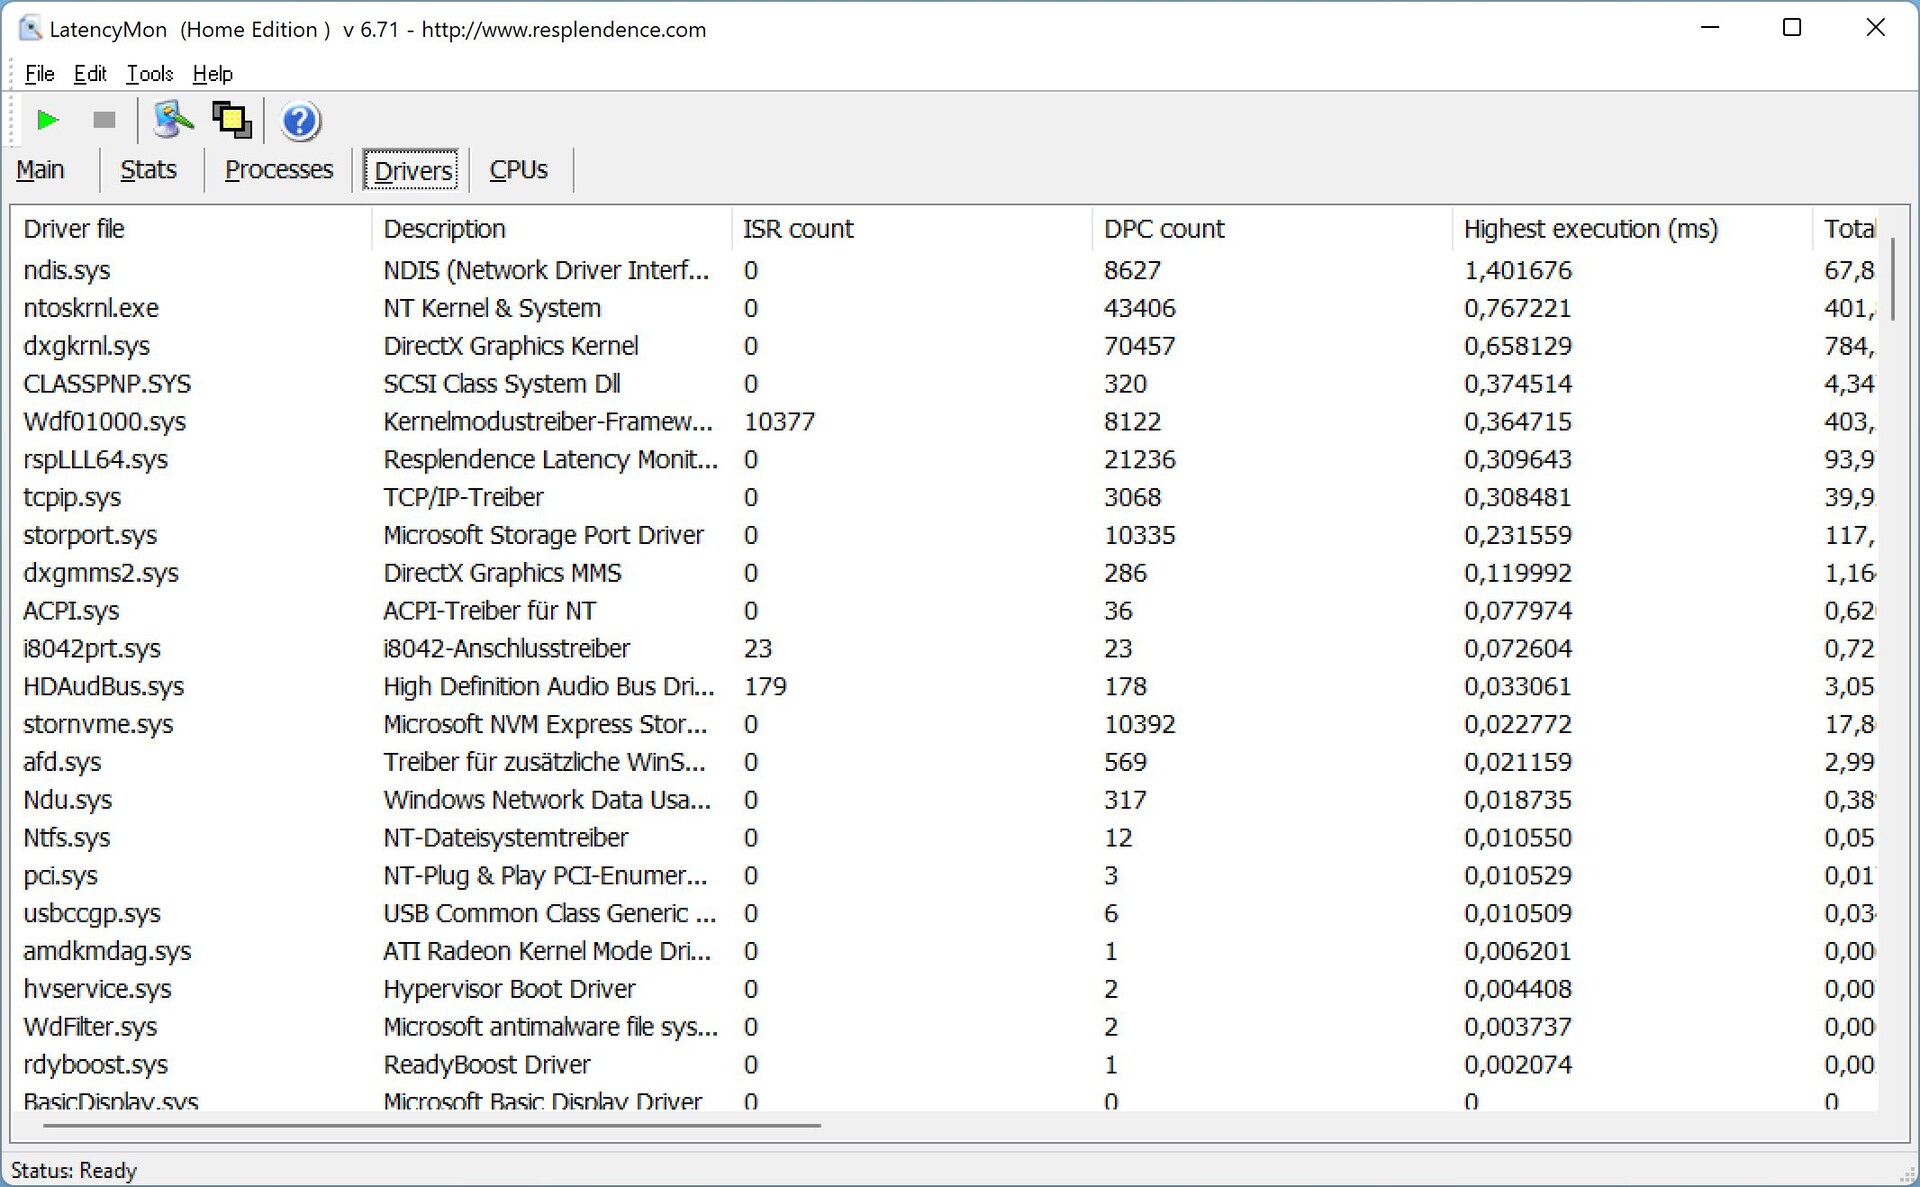This screenshot has width=1920, height=1187.
Task: Open the options icon in the toolbar
Action: pos(172,121)
